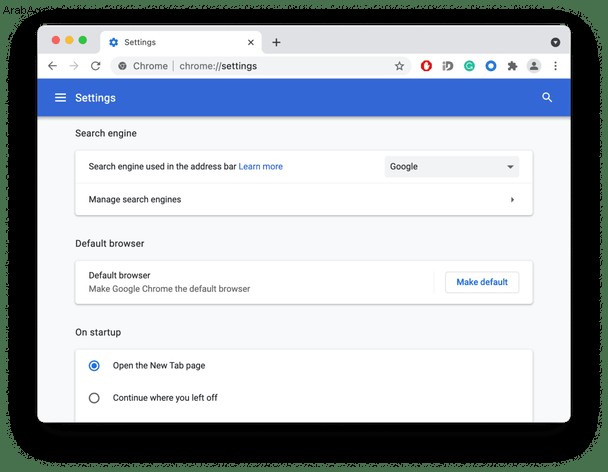Select the Settings browser tab

click(x=181, y=42)
